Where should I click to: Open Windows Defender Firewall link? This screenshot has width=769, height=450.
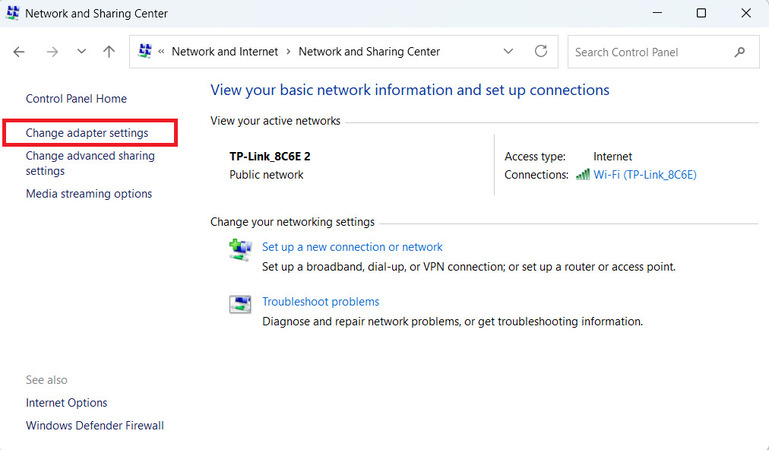tap(95, 426)
